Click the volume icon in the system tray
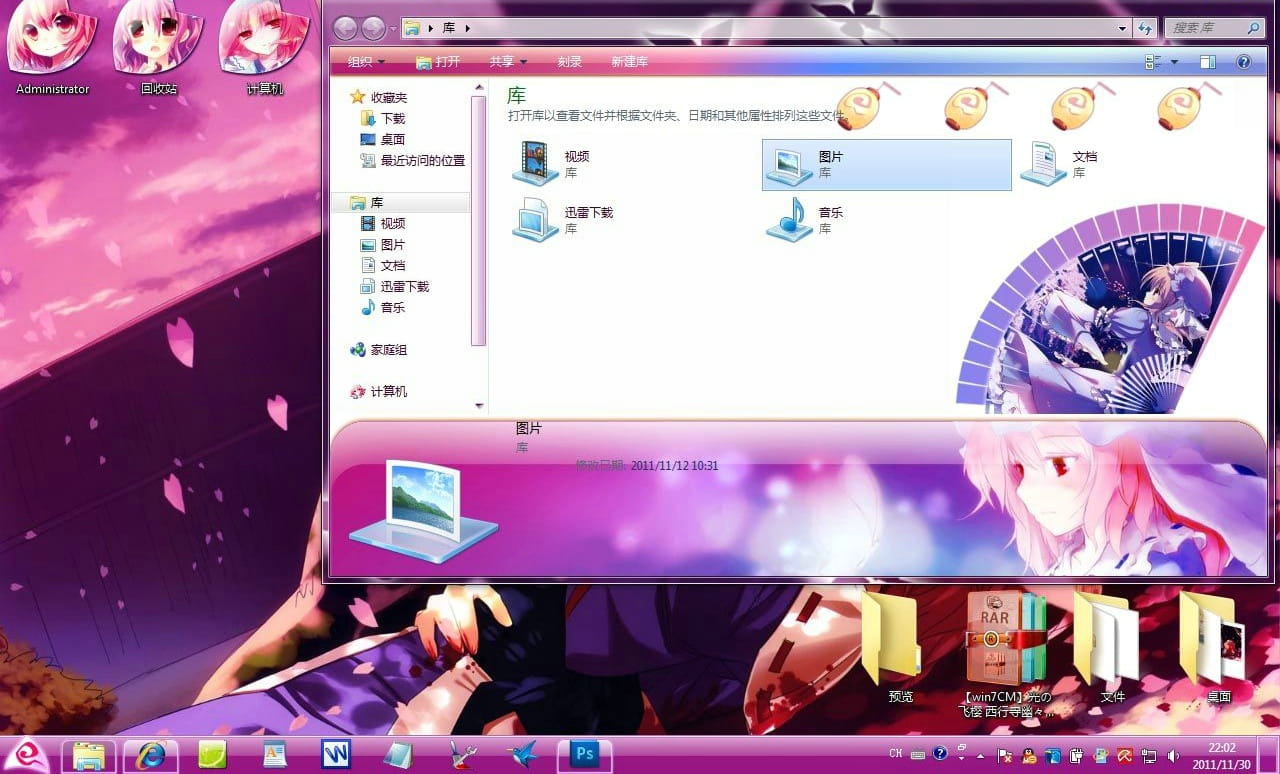Viewport: 1280px width, 774px height. pos(1174,755)
